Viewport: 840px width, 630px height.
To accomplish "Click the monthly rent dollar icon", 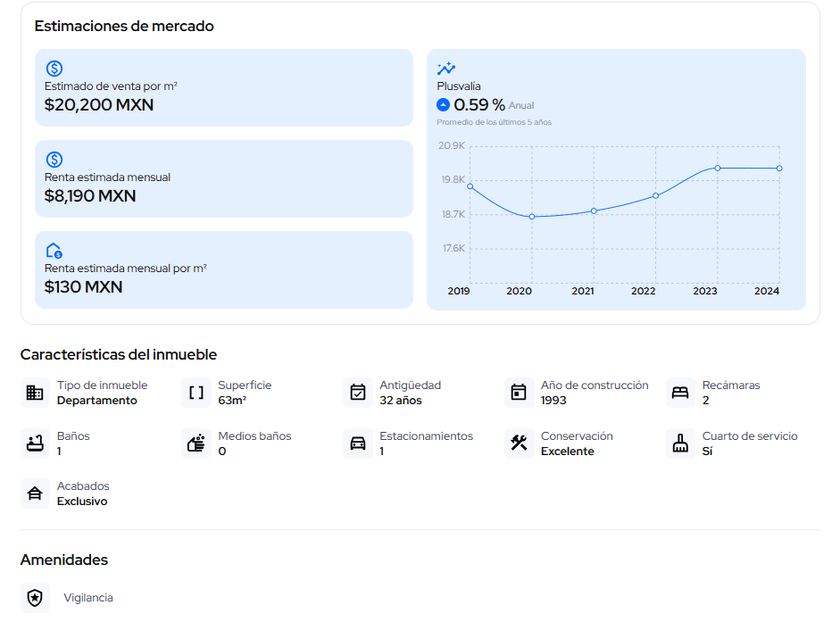I will (54, 160).
